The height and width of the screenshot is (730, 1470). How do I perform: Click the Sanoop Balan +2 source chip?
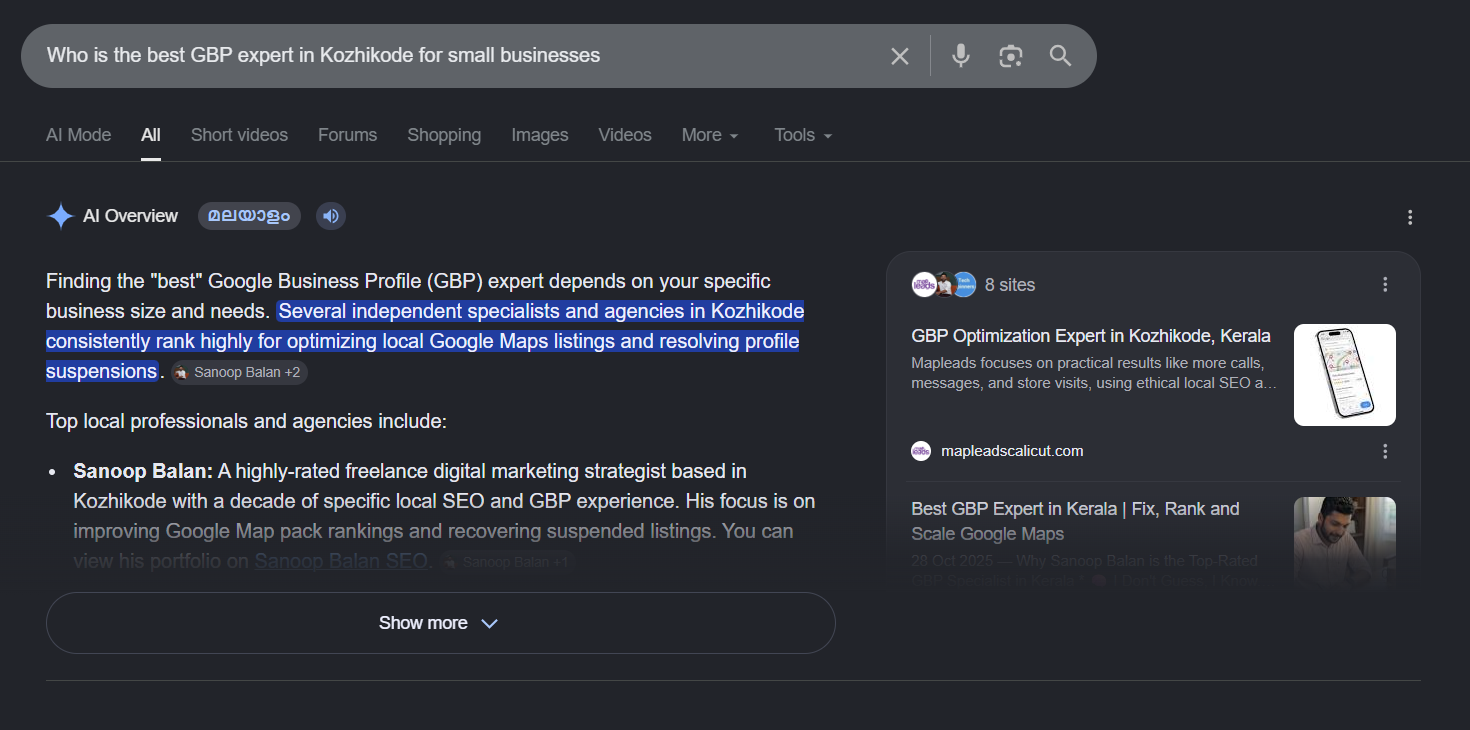click(x=239, y=373)
